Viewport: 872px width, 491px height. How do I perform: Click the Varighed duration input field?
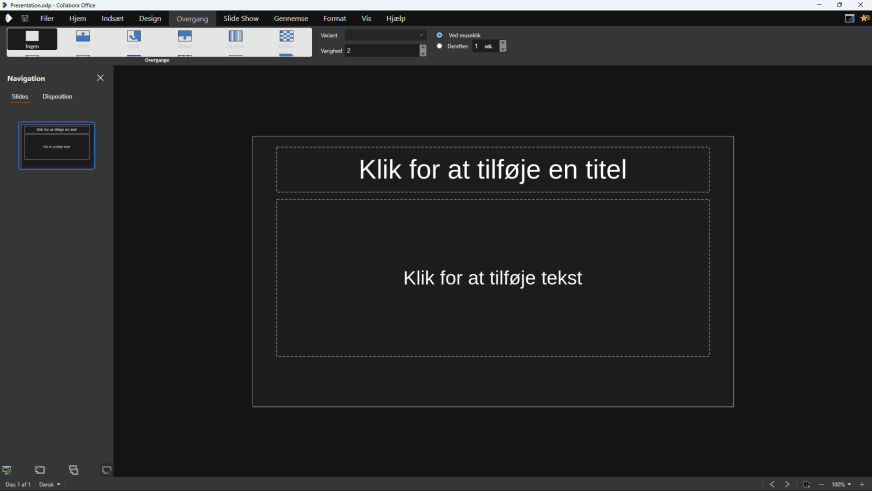click(381, 50)
